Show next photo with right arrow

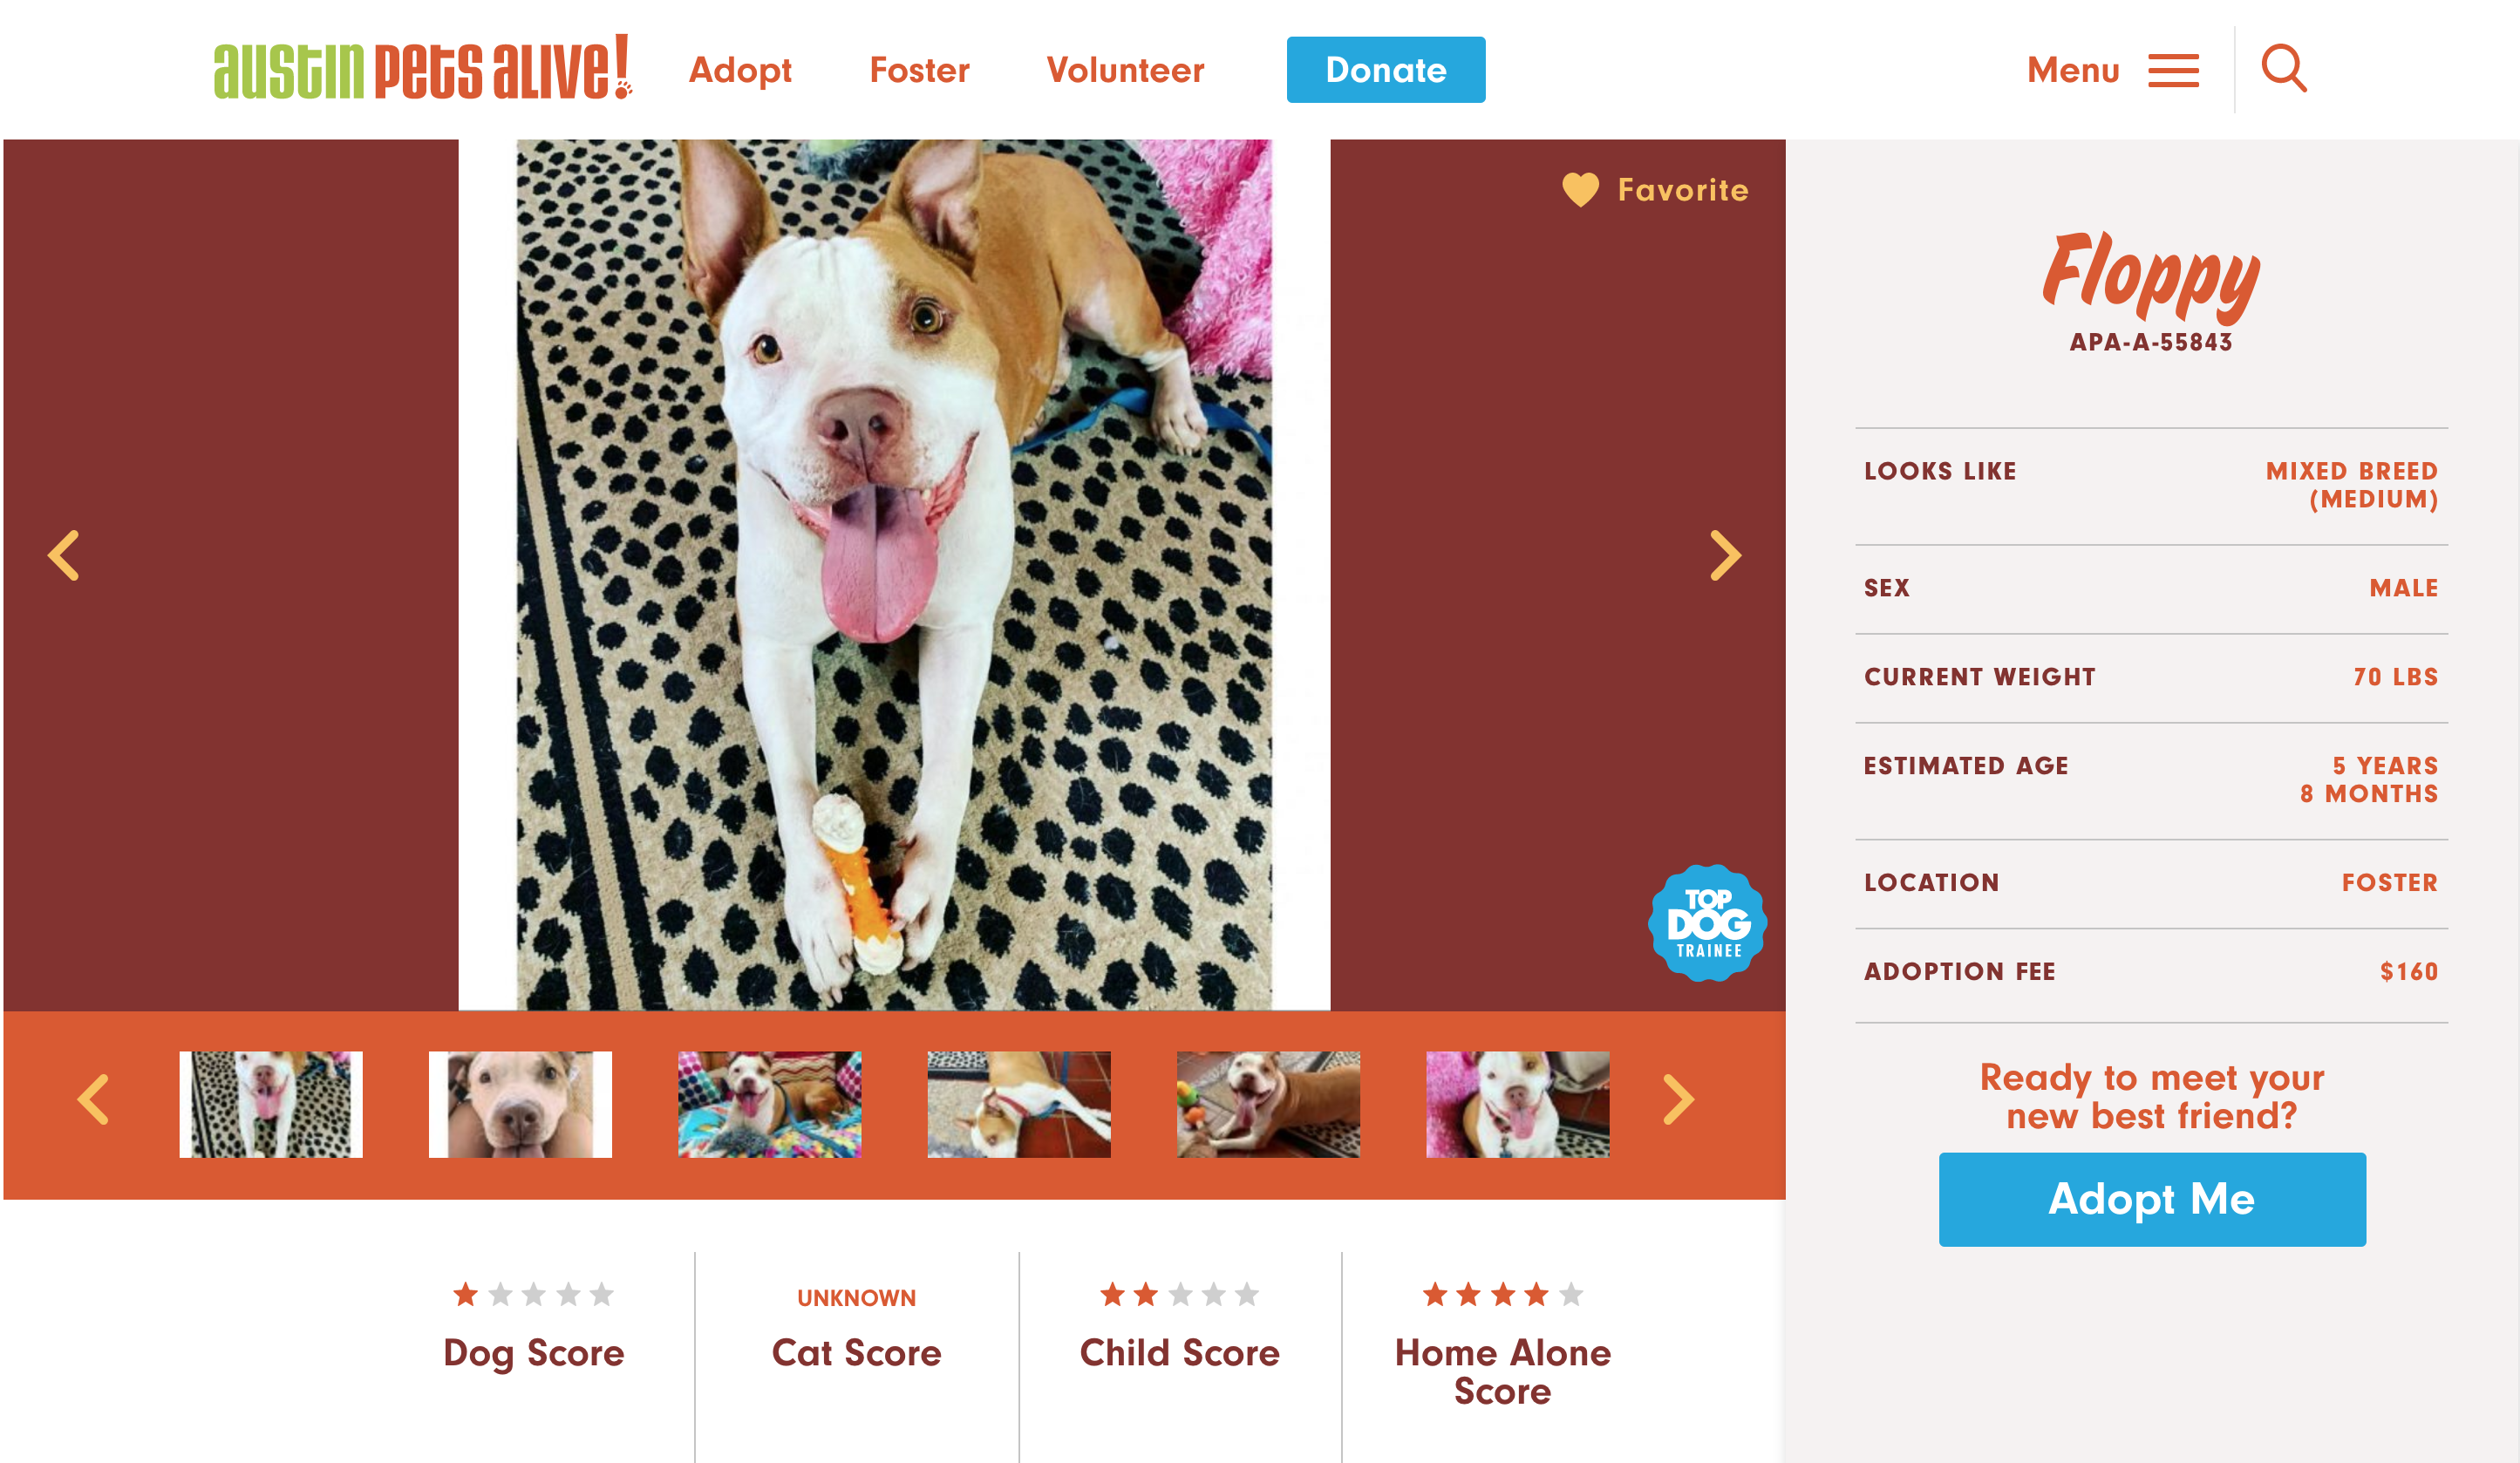(x=1725, y=556)
